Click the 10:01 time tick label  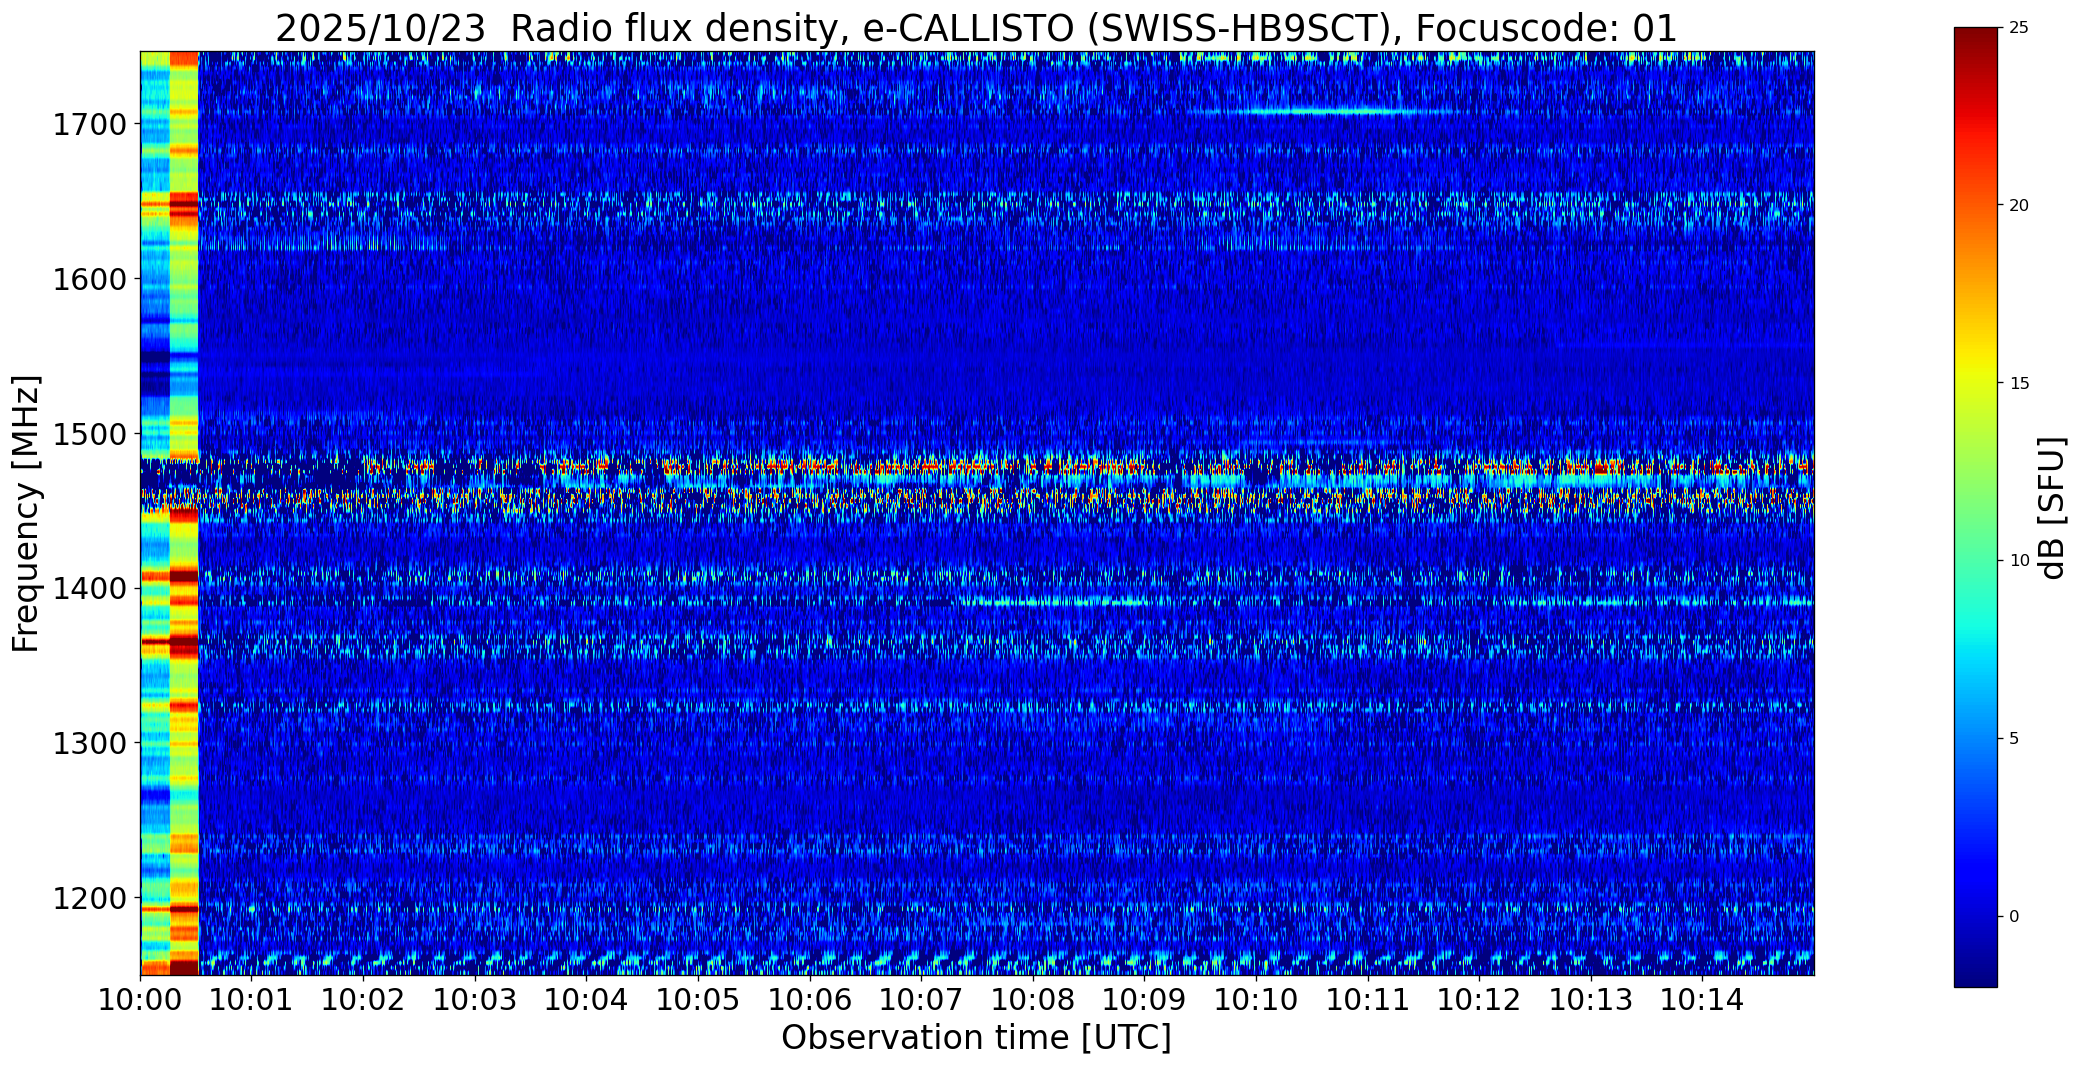(x=252, y=1000)
